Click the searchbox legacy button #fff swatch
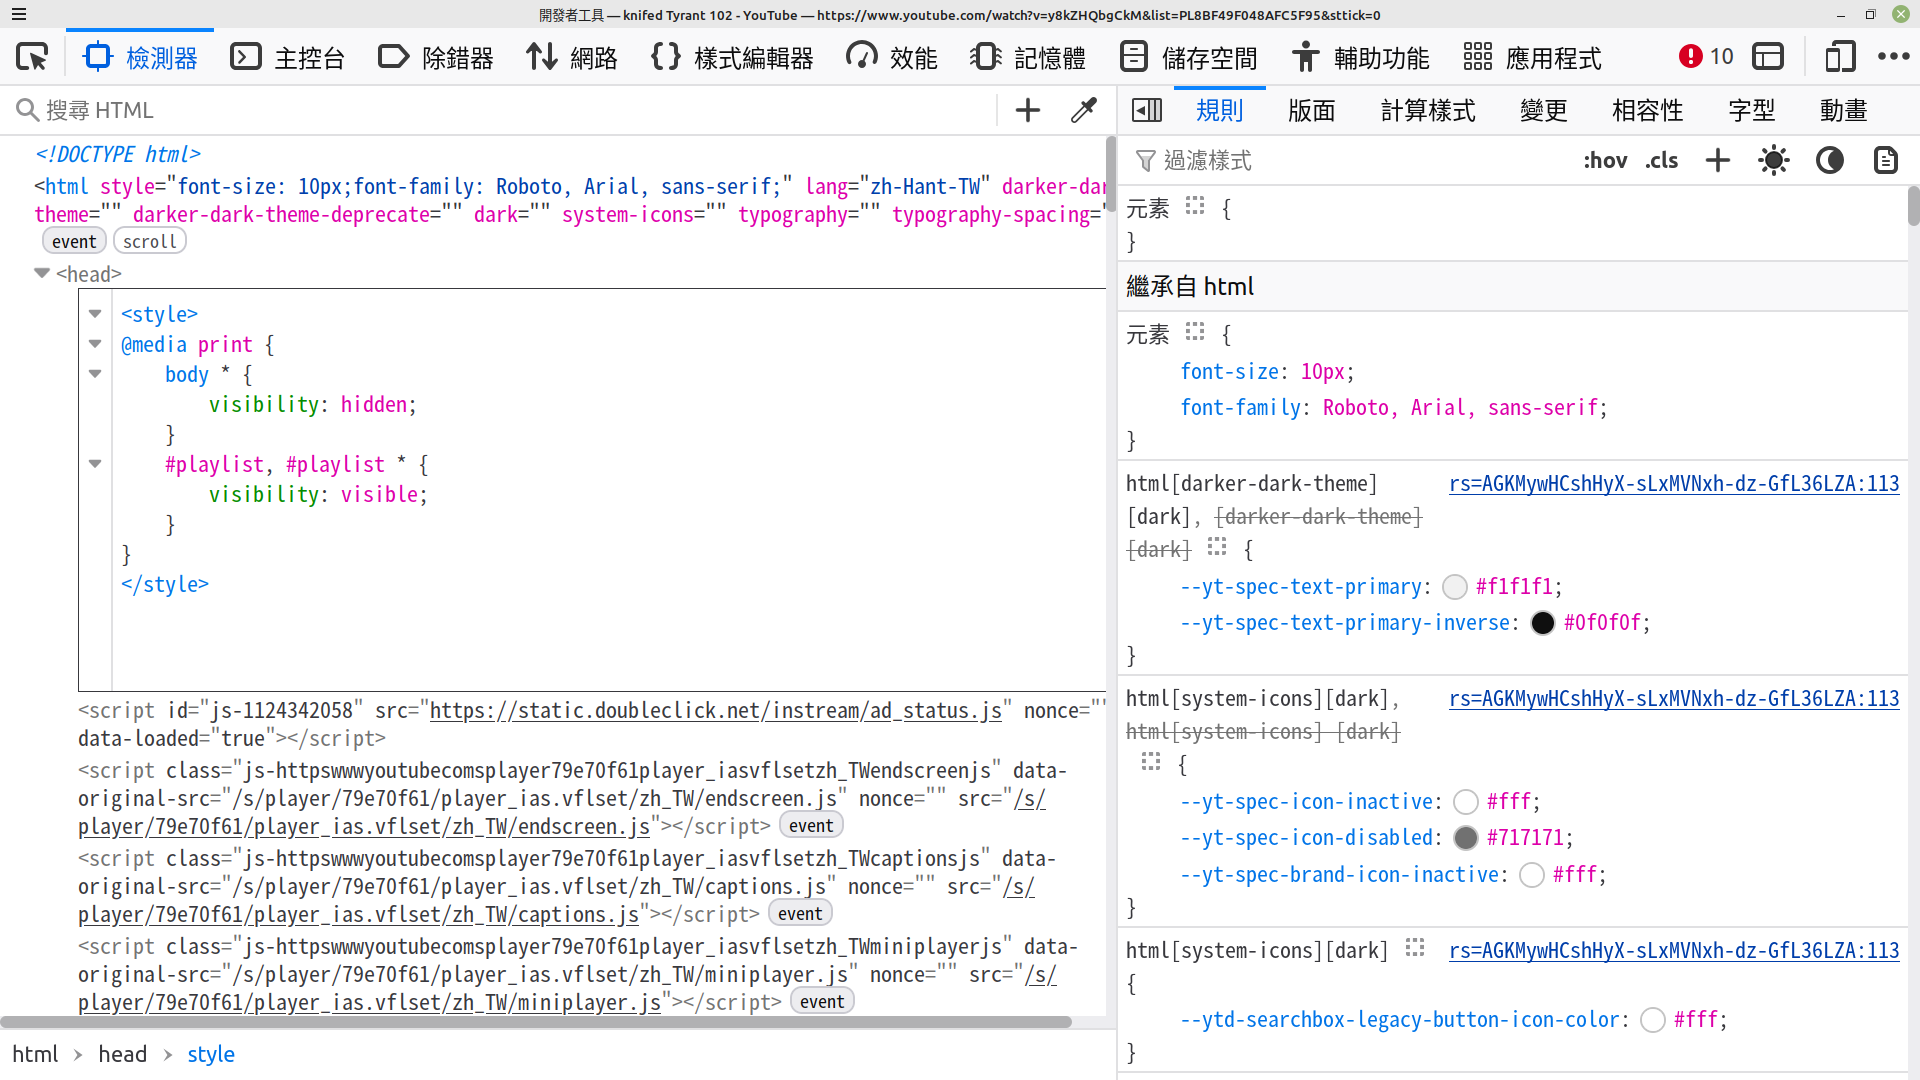Screen dimensions: 1920x1080 (1653, 1020)
